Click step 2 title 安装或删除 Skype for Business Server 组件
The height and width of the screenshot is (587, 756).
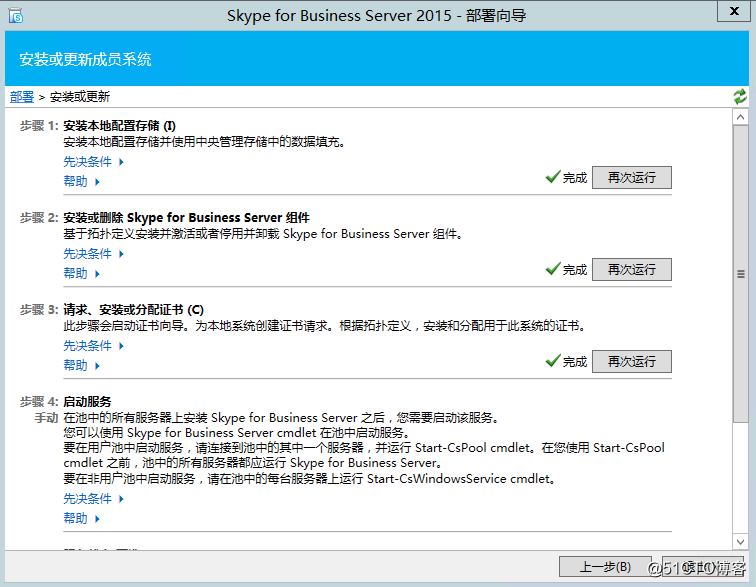pyautogui.click(x=187, y=218)
